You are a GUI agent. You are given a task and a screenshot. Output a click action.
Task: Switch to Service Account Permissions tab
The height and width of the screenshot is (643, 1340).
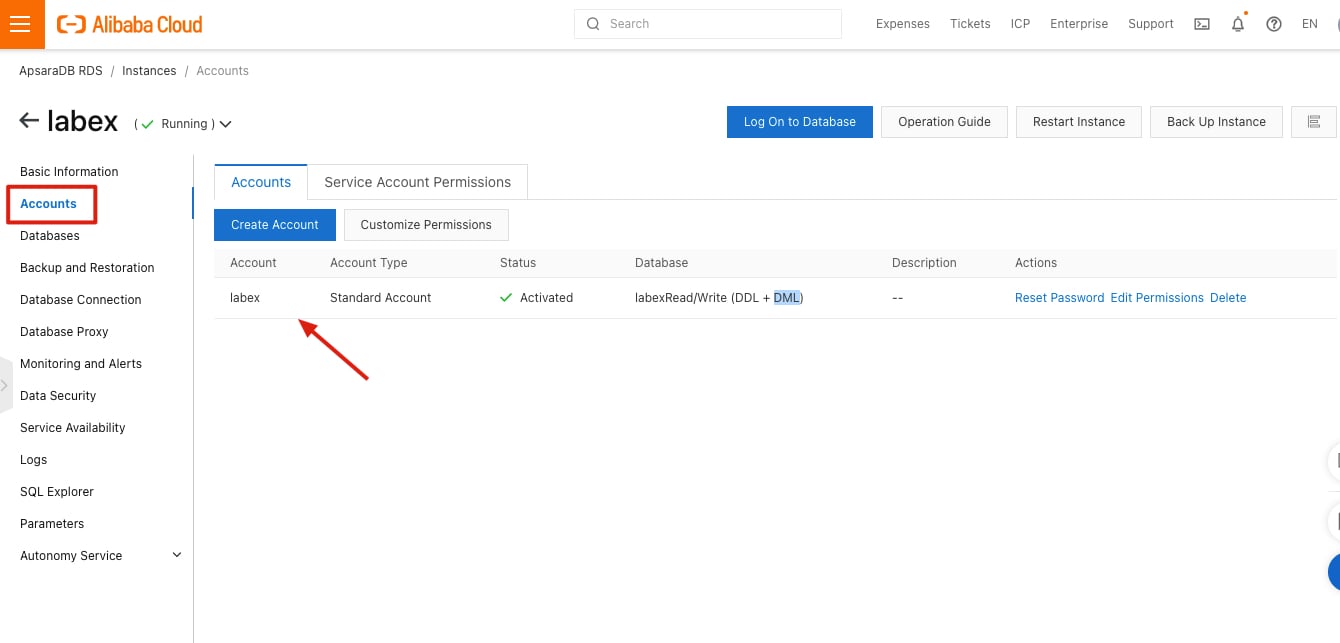click(417, 182)
